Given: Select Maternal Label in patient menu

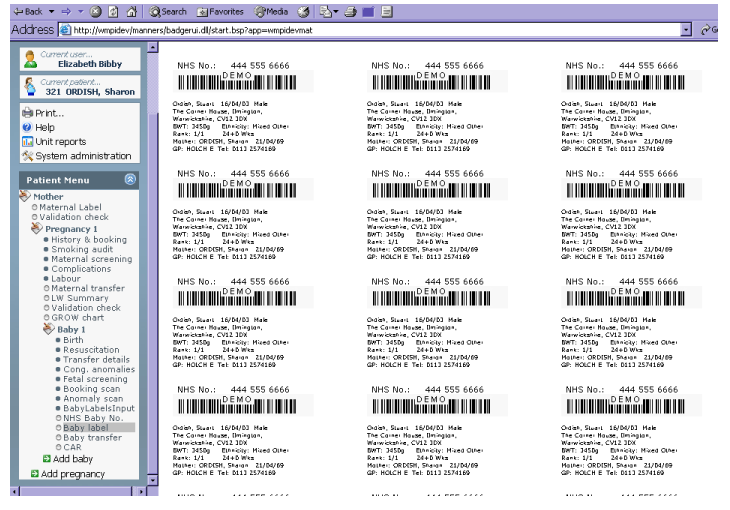Looking at the screenshot, I should point(70,207).
